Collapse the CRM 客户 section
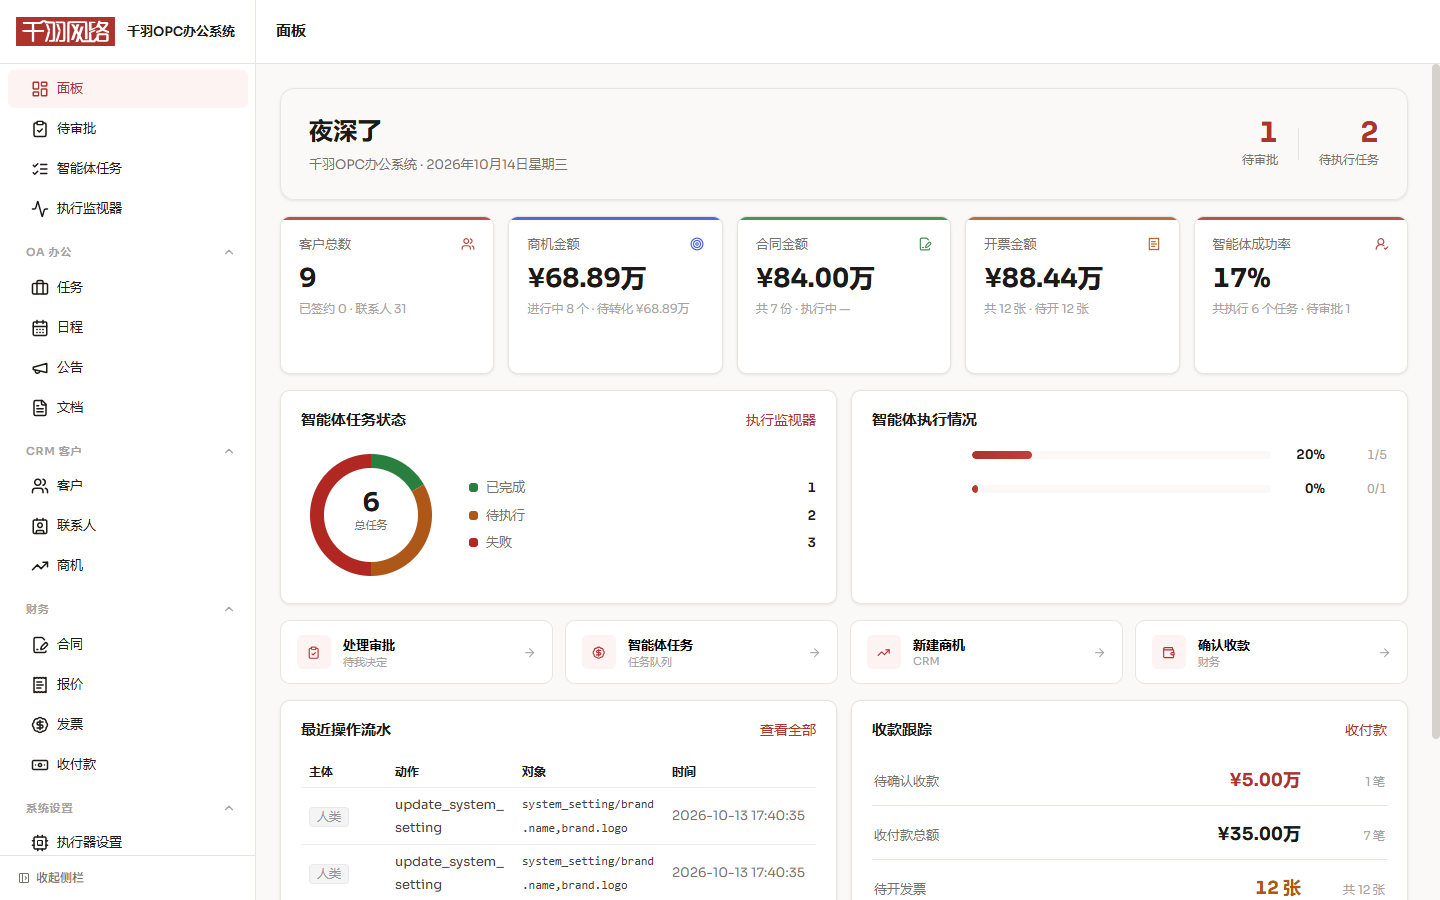 [x=229, y=451]
